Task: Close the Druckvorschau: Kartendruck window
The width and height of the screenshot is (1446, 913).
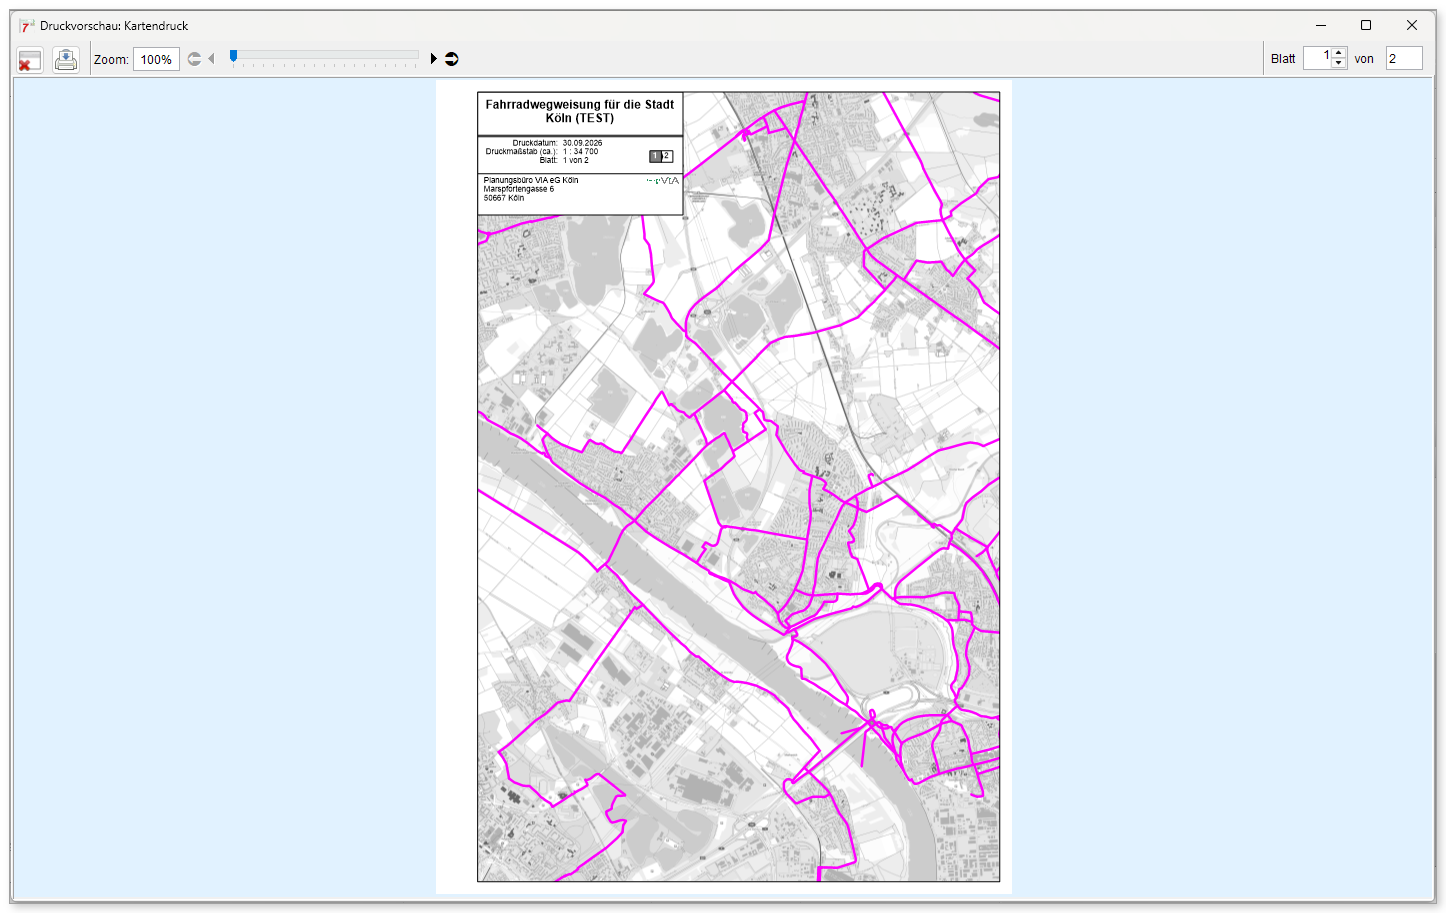Action: pos(1412,26)
